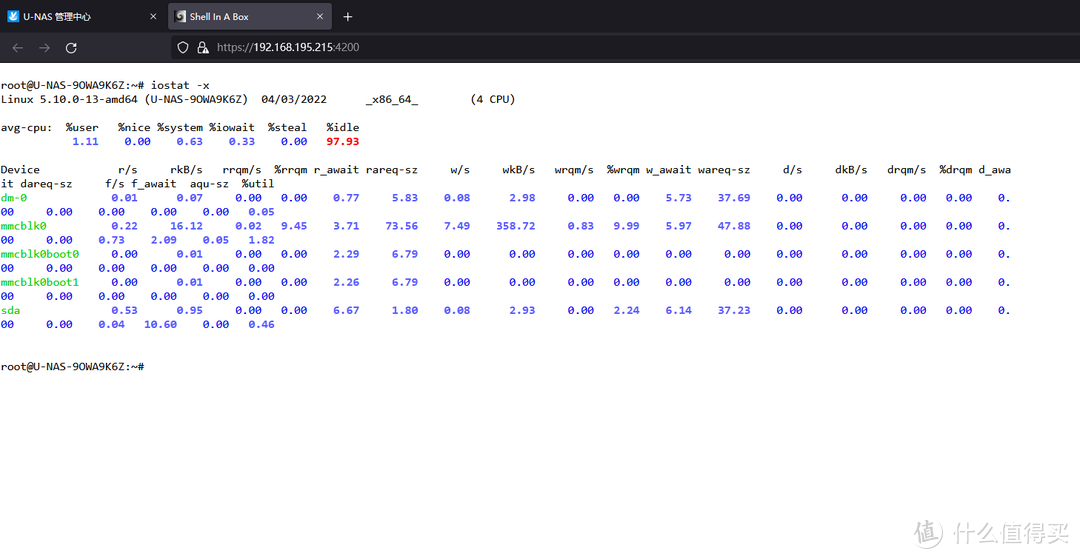Reload the current page

[71, 47]
